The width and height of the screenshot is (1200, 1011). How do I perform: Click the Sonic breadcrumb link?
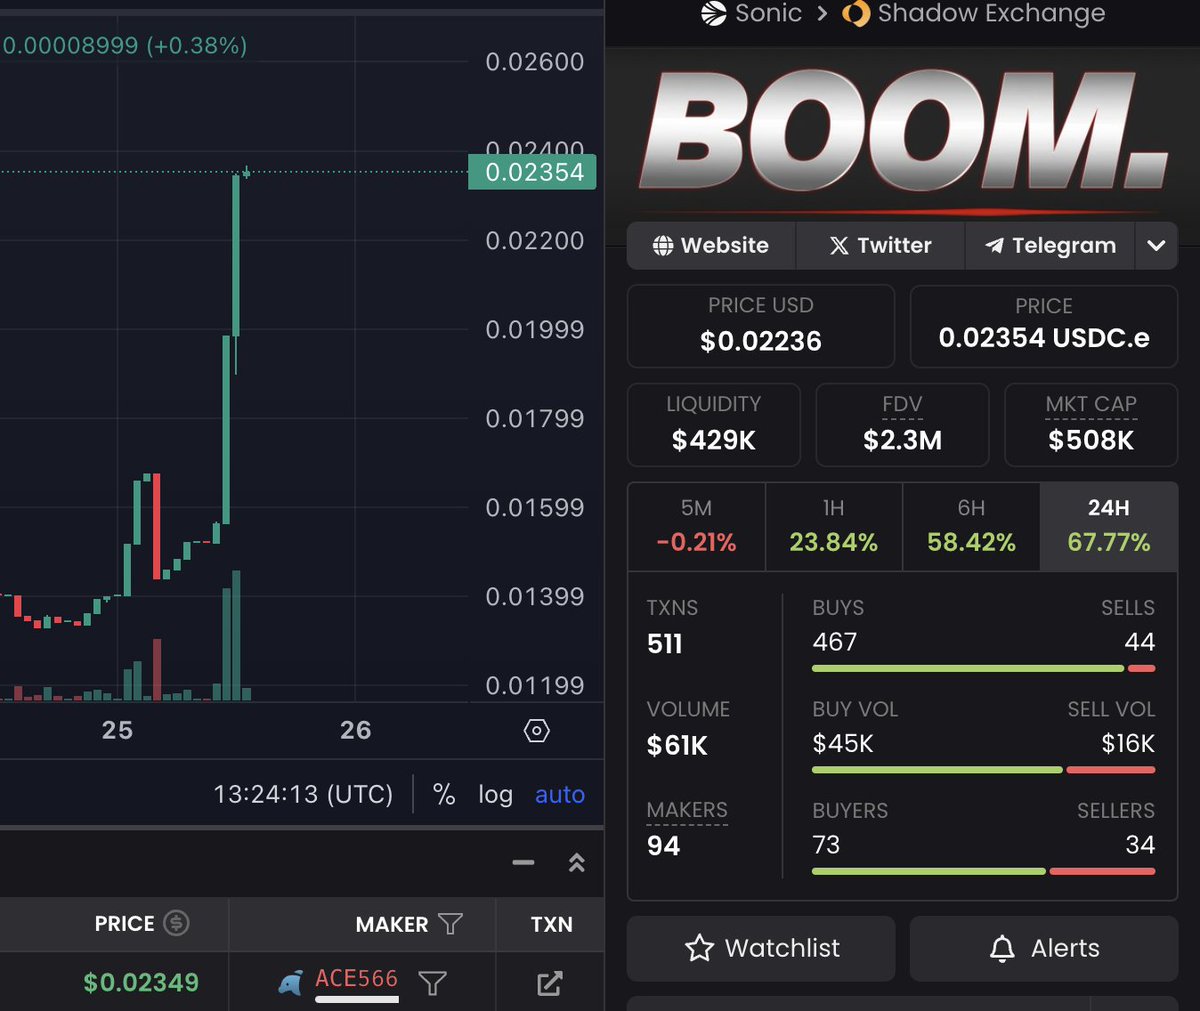tap(768, 14)
